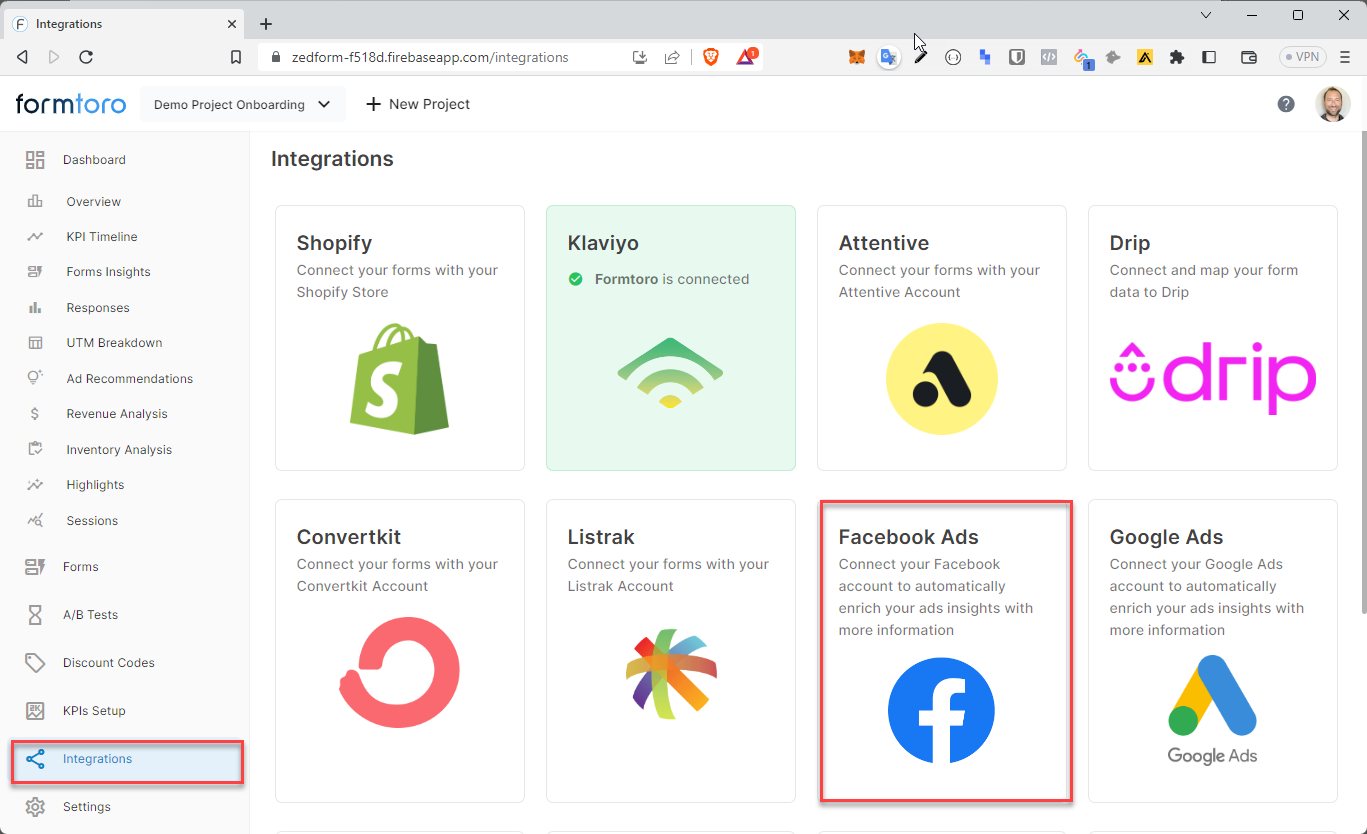Open Revenue Analysis in the sidebar
The width and height of the screenshot is (1367, 834).
pyautogui.click(x=117, y=414)
